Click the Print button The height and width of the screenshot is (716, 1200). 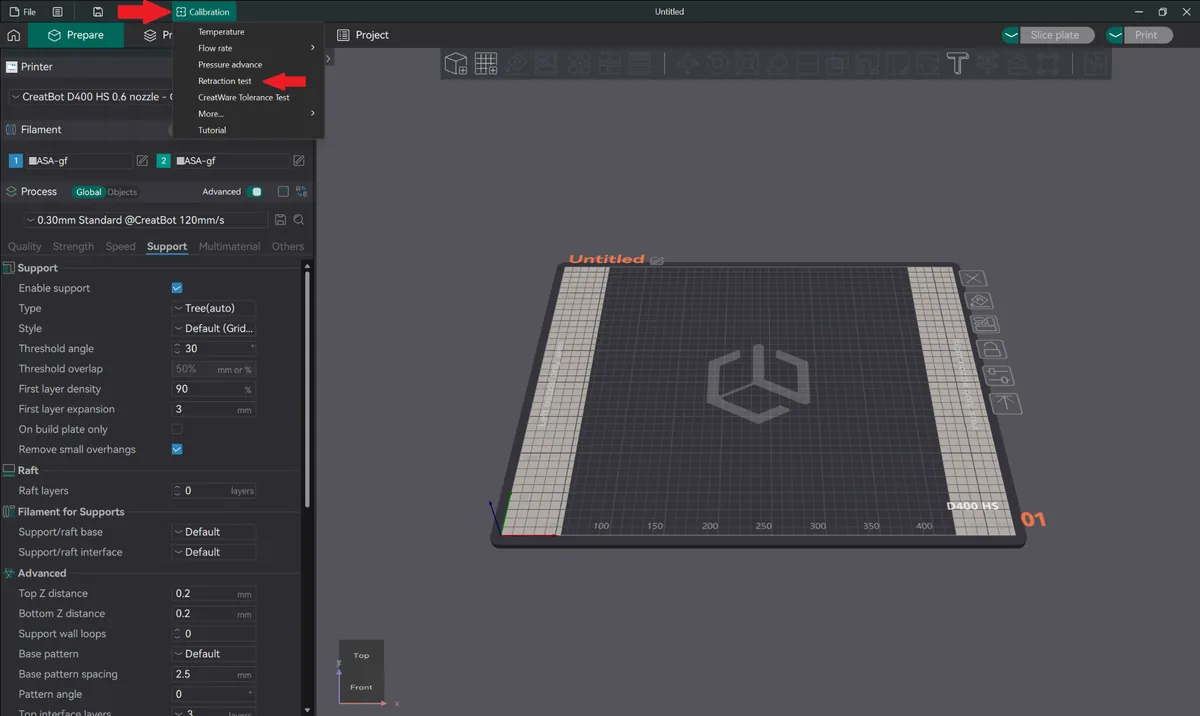[x=1146, y=35]
